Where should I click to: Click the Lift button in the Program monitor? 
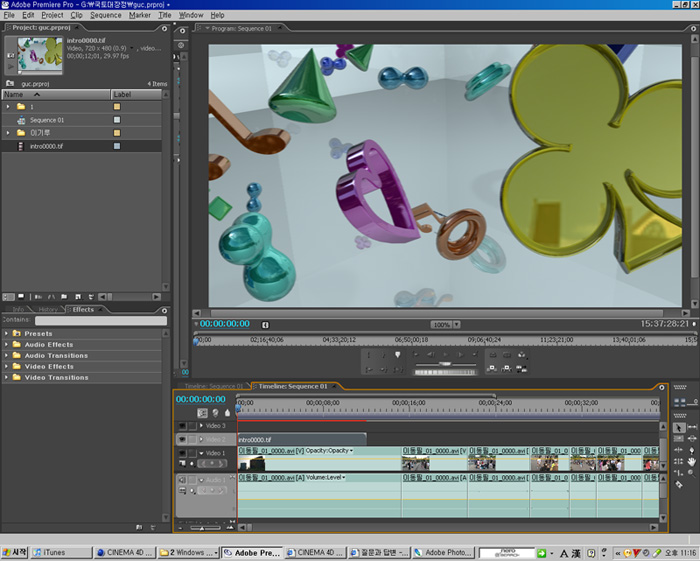(x=493, y=355)
